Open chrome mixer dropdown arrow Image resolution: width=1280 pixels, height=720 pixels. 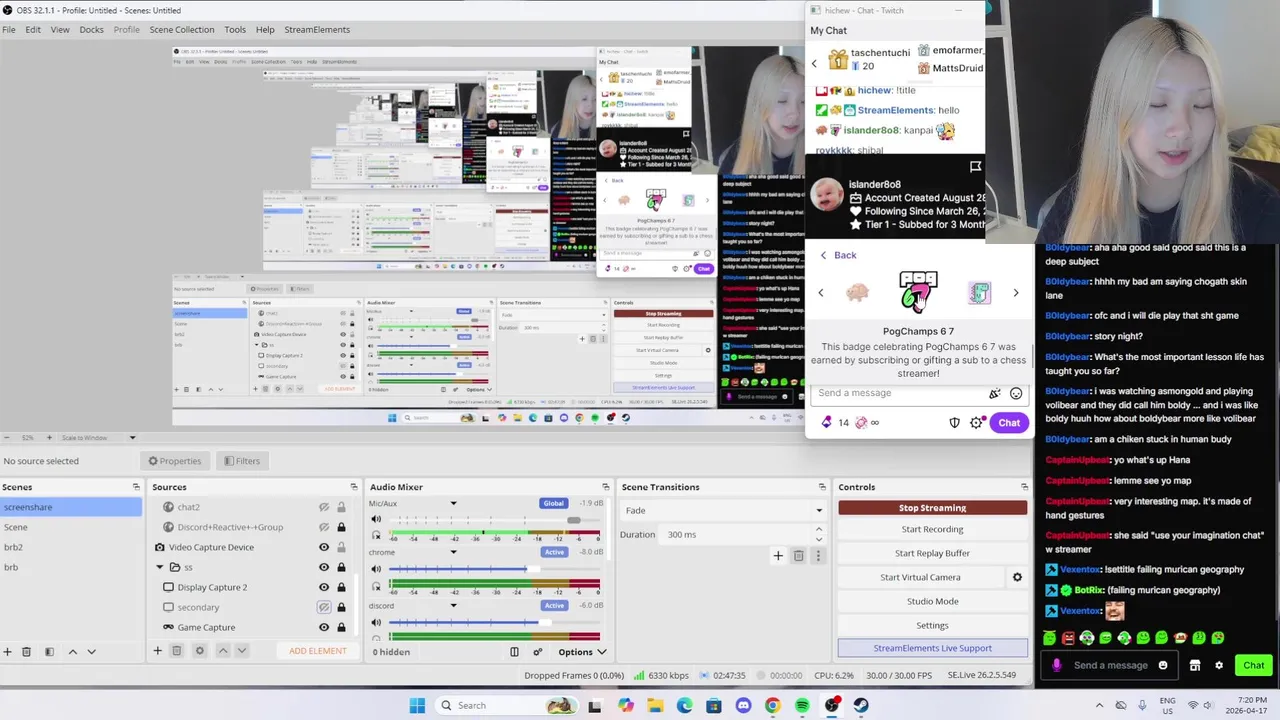[x=453, y=552]
